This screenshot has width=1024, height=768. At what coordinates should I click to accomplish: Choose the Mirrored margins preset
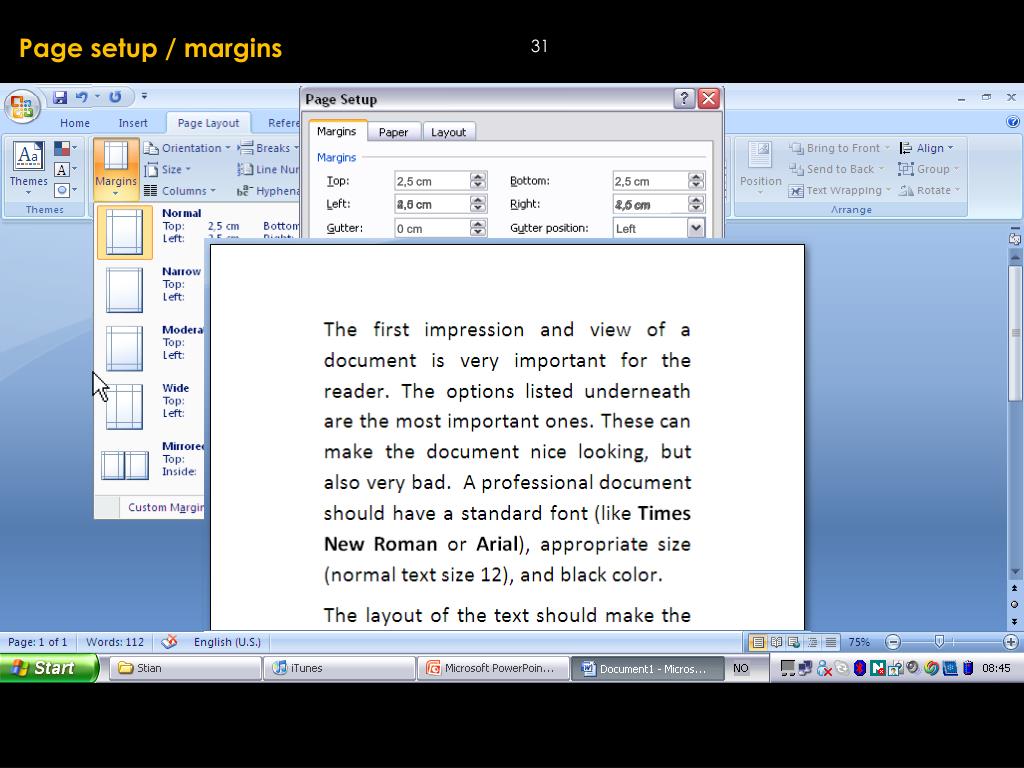pos(150,464)
